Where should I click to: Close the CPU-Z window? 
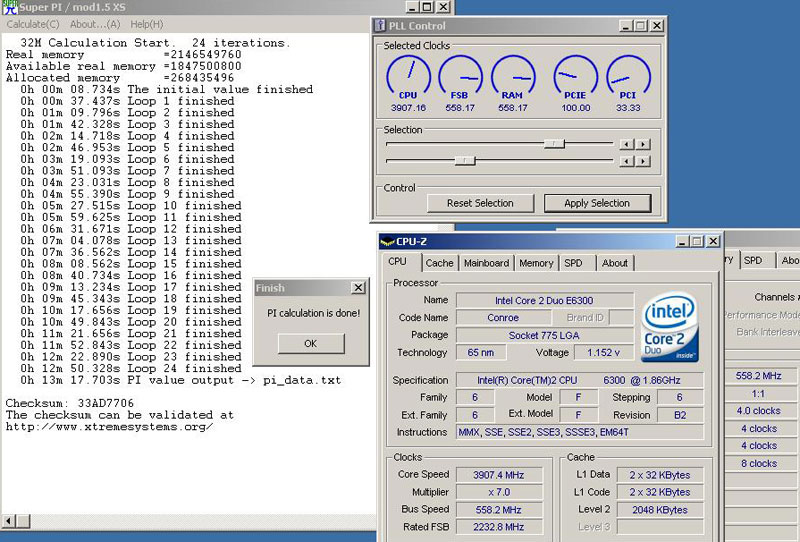[713, 241]
